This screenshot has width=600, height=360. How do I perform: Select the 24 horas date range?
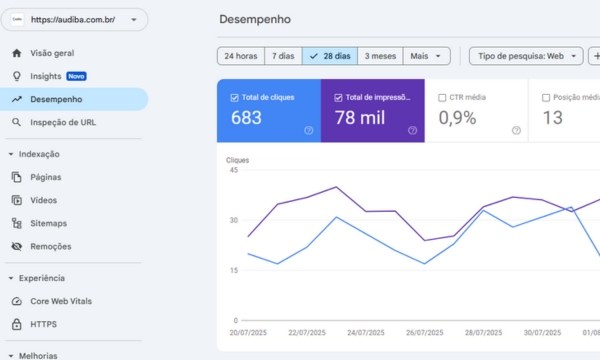pos(241,56)
